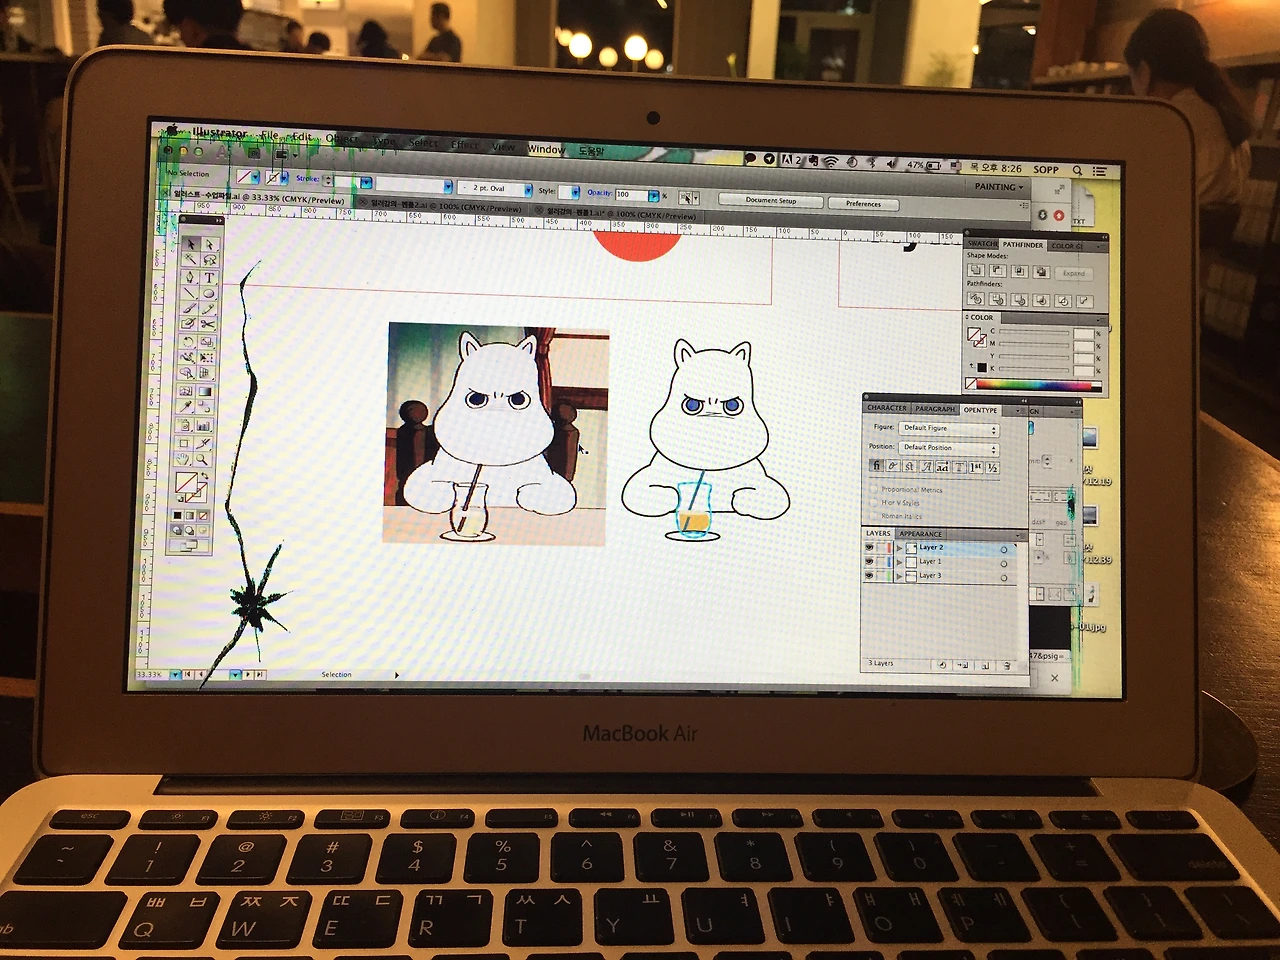
Task: Open the PAINTING workspace switcher
Action: click(x=999, y=187)
